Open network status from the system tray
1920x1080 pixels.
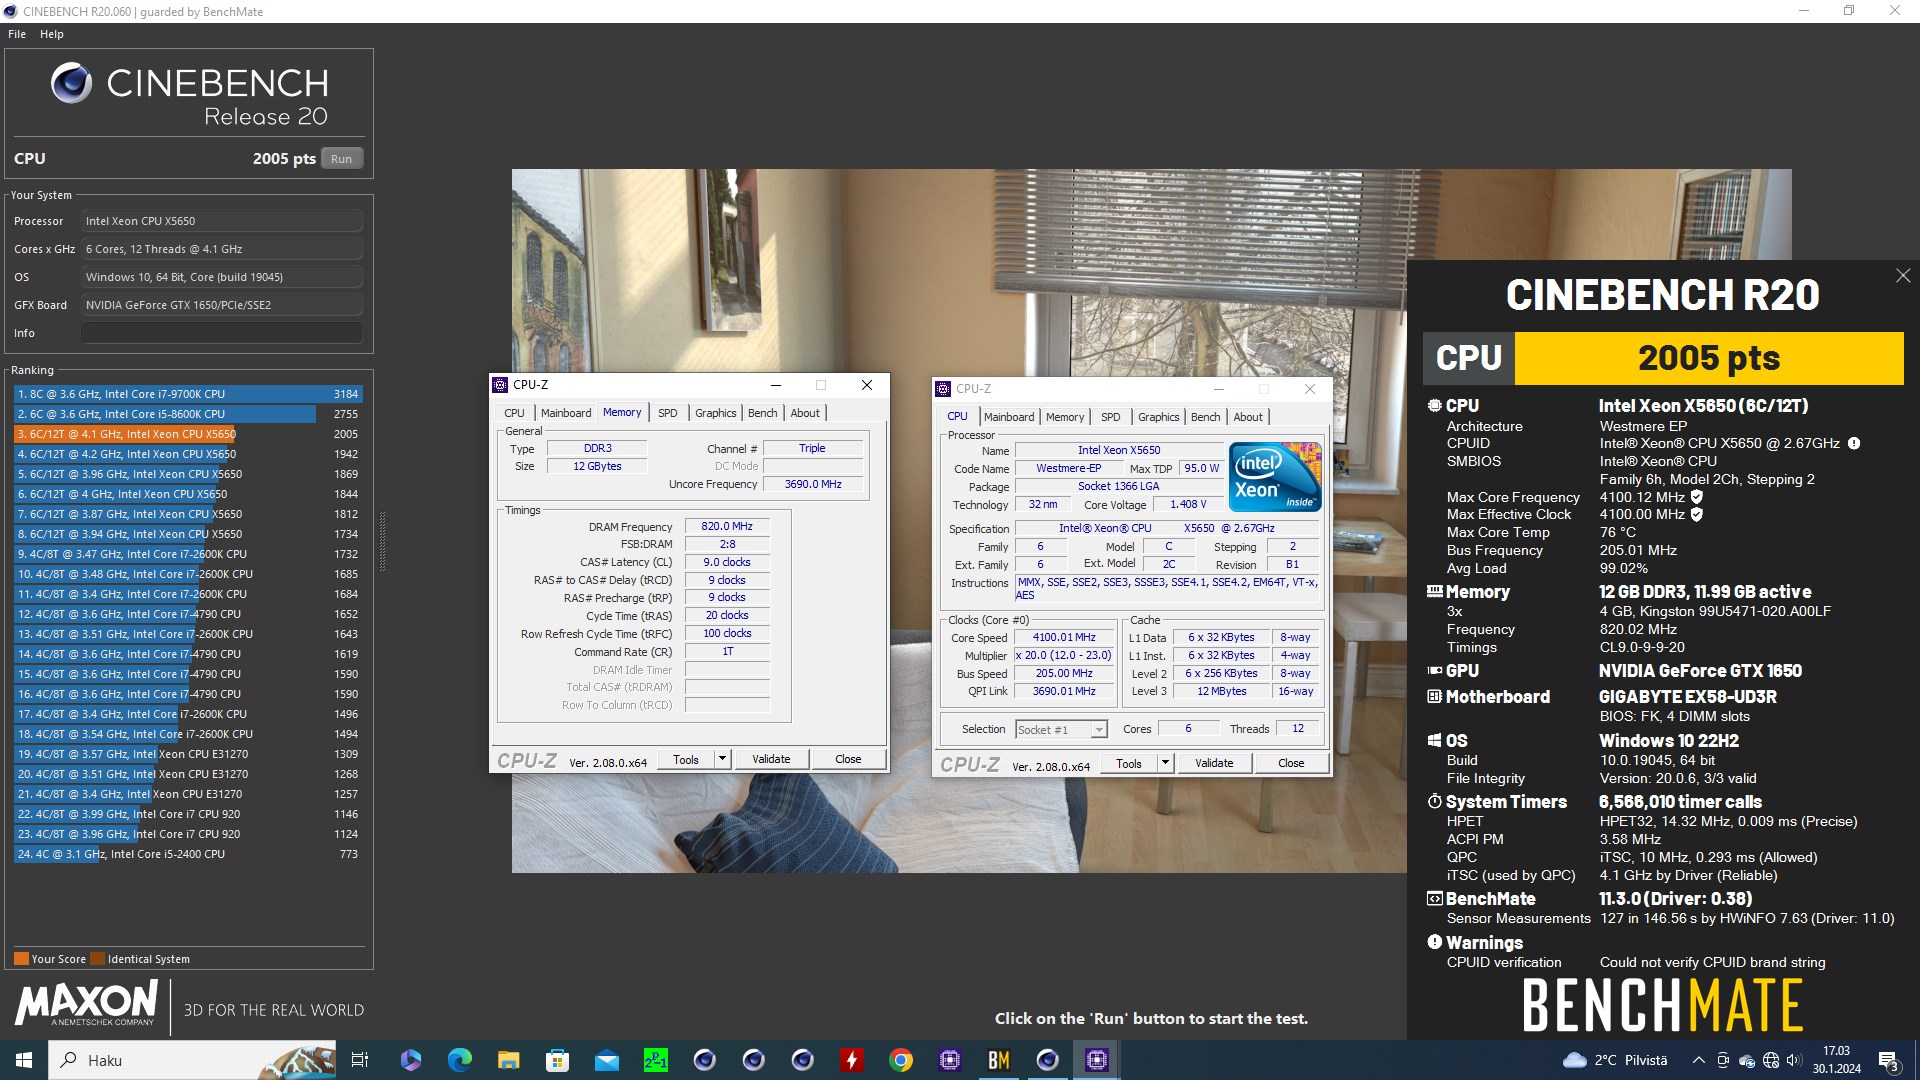tap(1771, 1060)
